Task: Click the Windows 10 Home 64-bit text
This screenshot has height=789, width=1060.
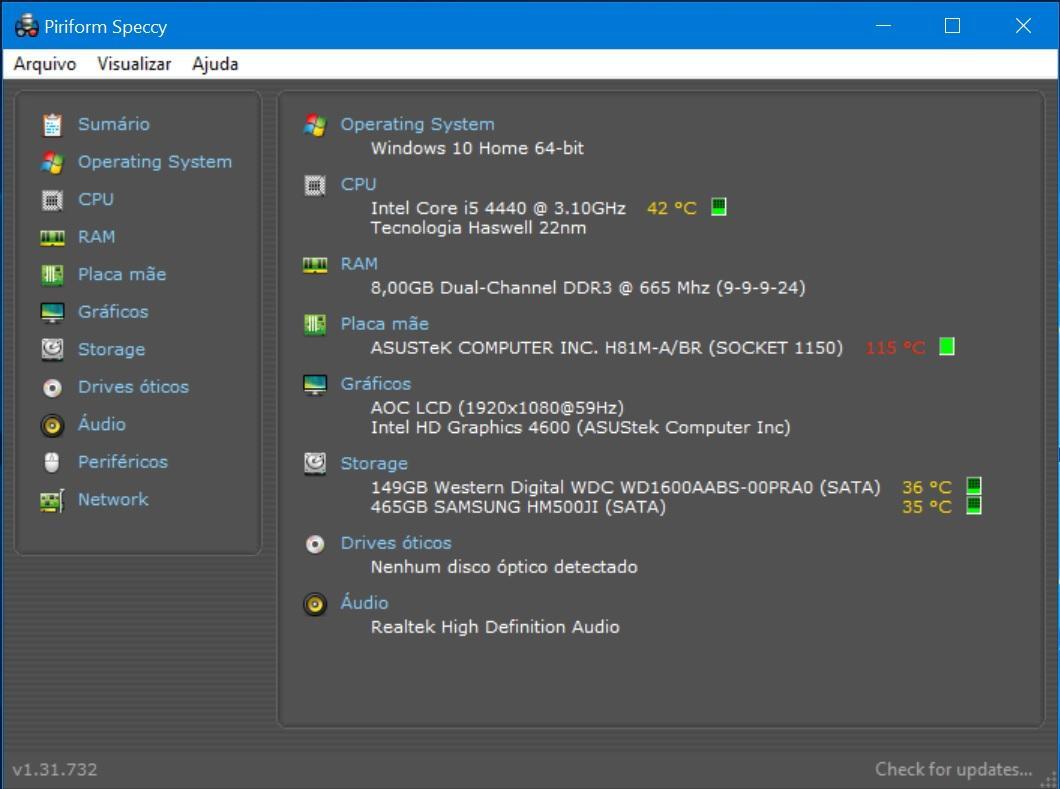Action: [x=477, y=148]
